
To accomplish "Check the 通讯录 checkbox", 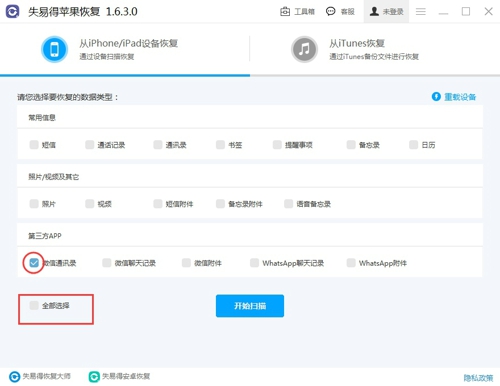I will coord(158,145).
